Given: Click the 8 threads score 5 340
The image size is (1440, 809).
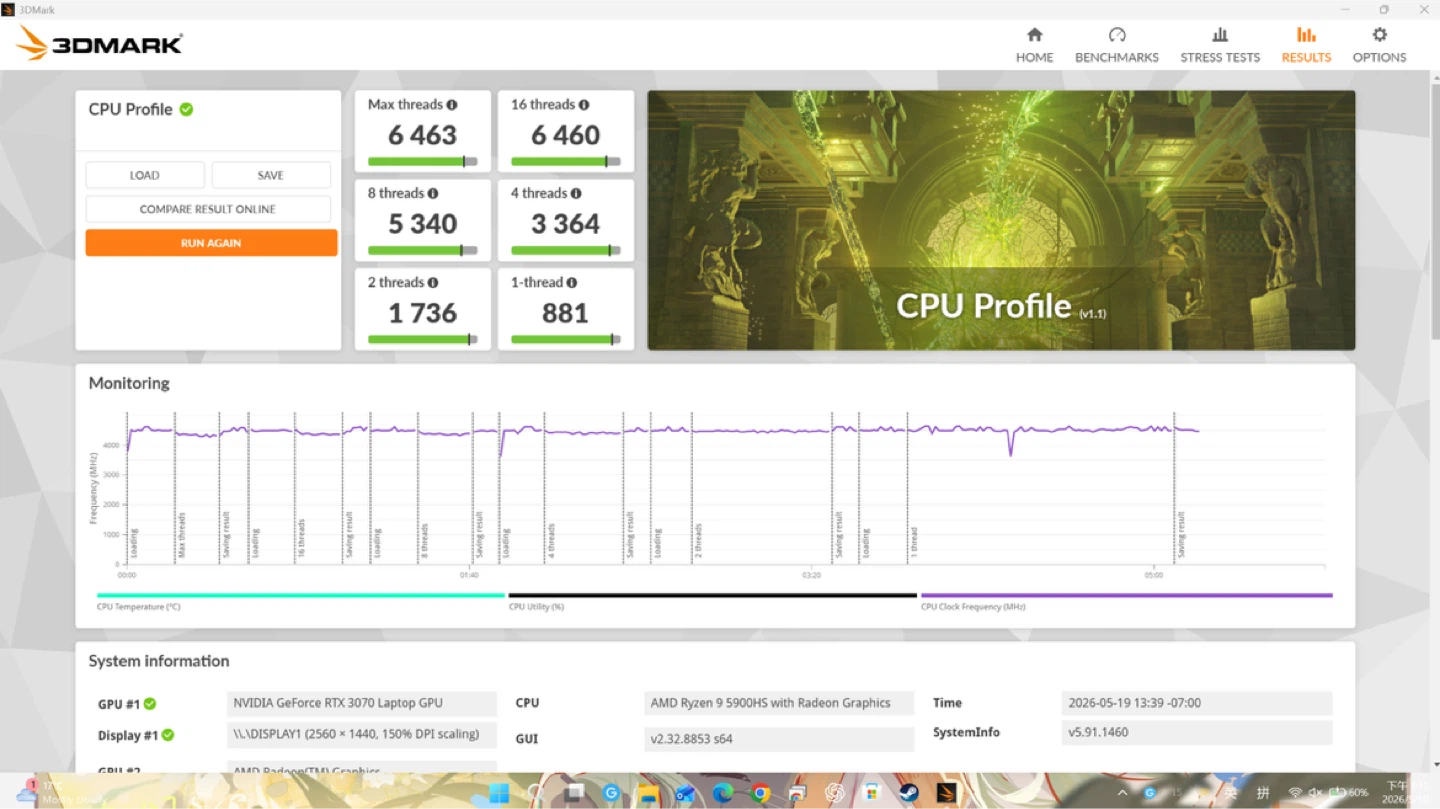Looking at the screenshot, I should [x=423, y=224].
